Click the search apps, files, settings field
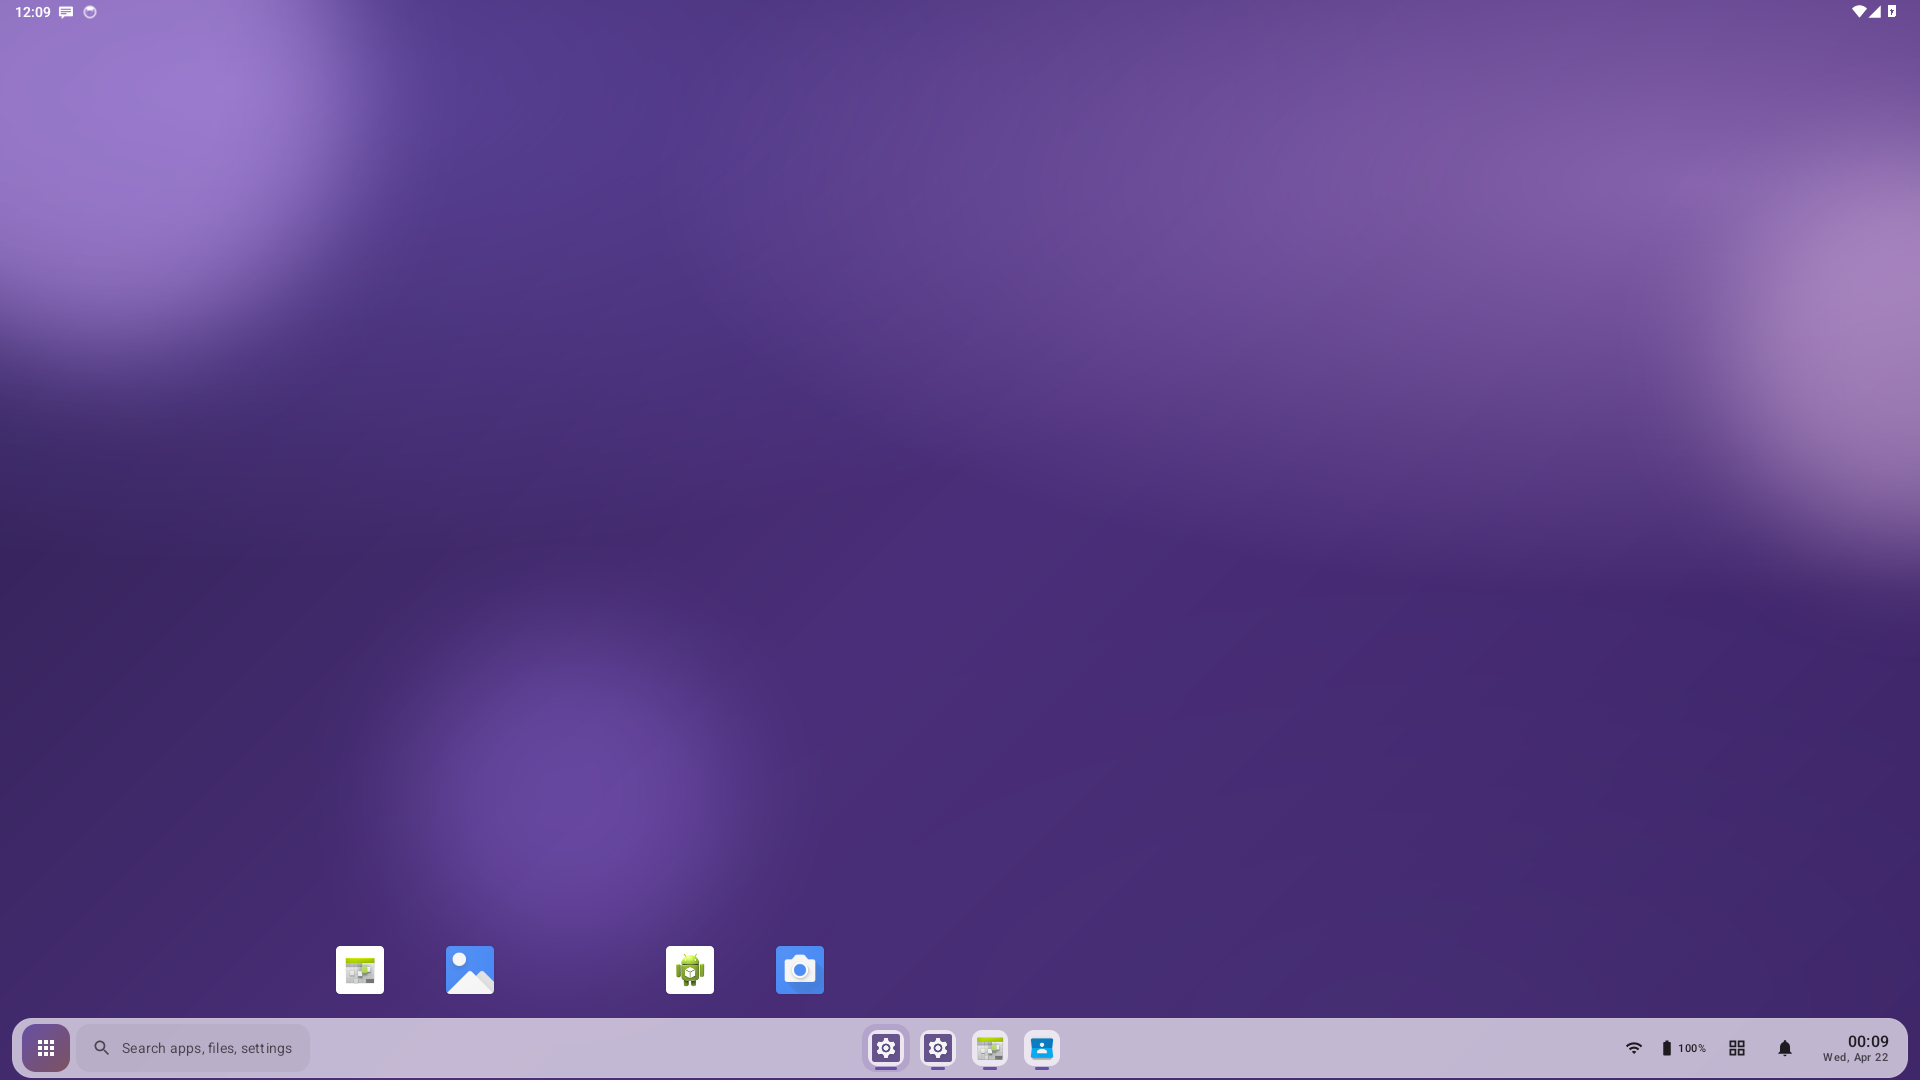Viewport: 1920px width, 1080px height. click(x=193, y=1048)
